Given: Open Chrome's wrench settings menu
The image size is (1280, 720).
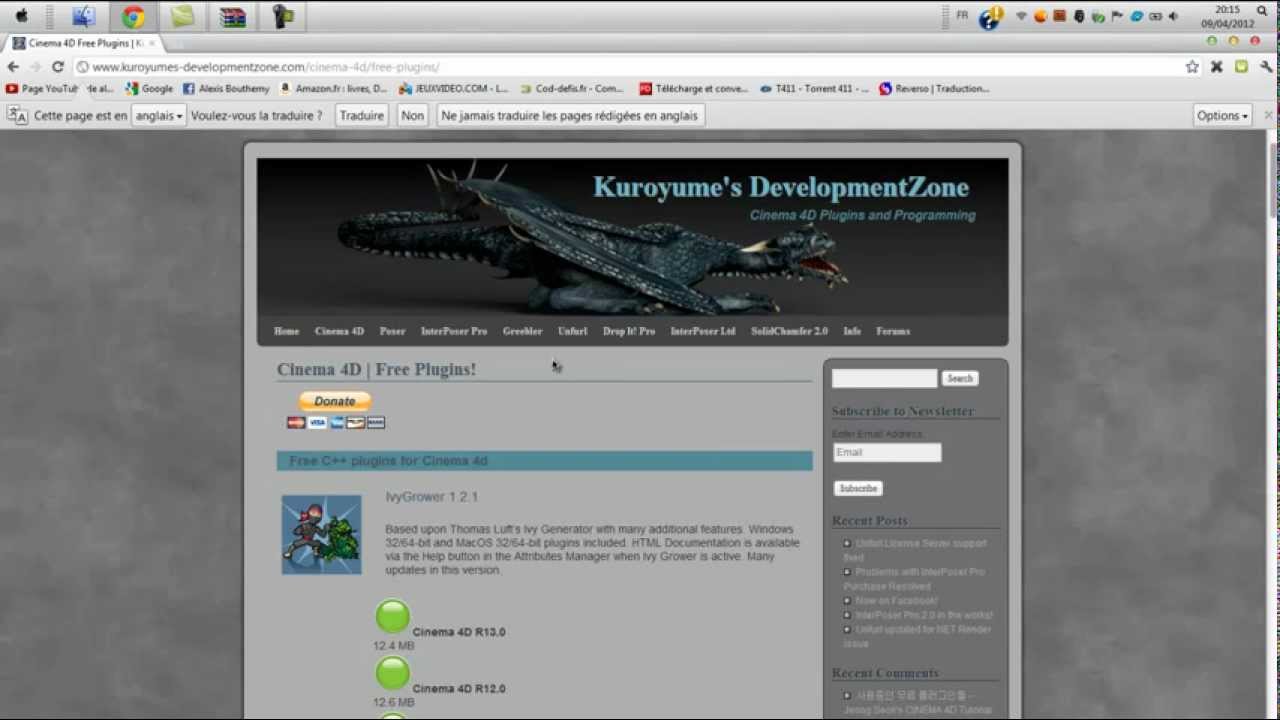Looking at the screenshot, I should coord(1266,67).
